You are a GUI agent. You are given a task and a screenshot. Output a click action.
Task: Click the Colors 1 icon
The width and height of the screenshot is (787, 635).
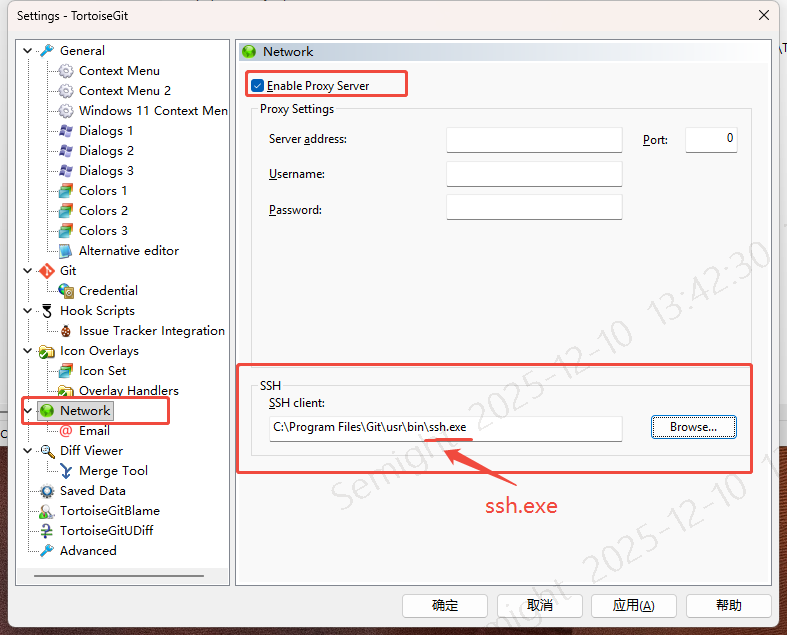[66, 191]
